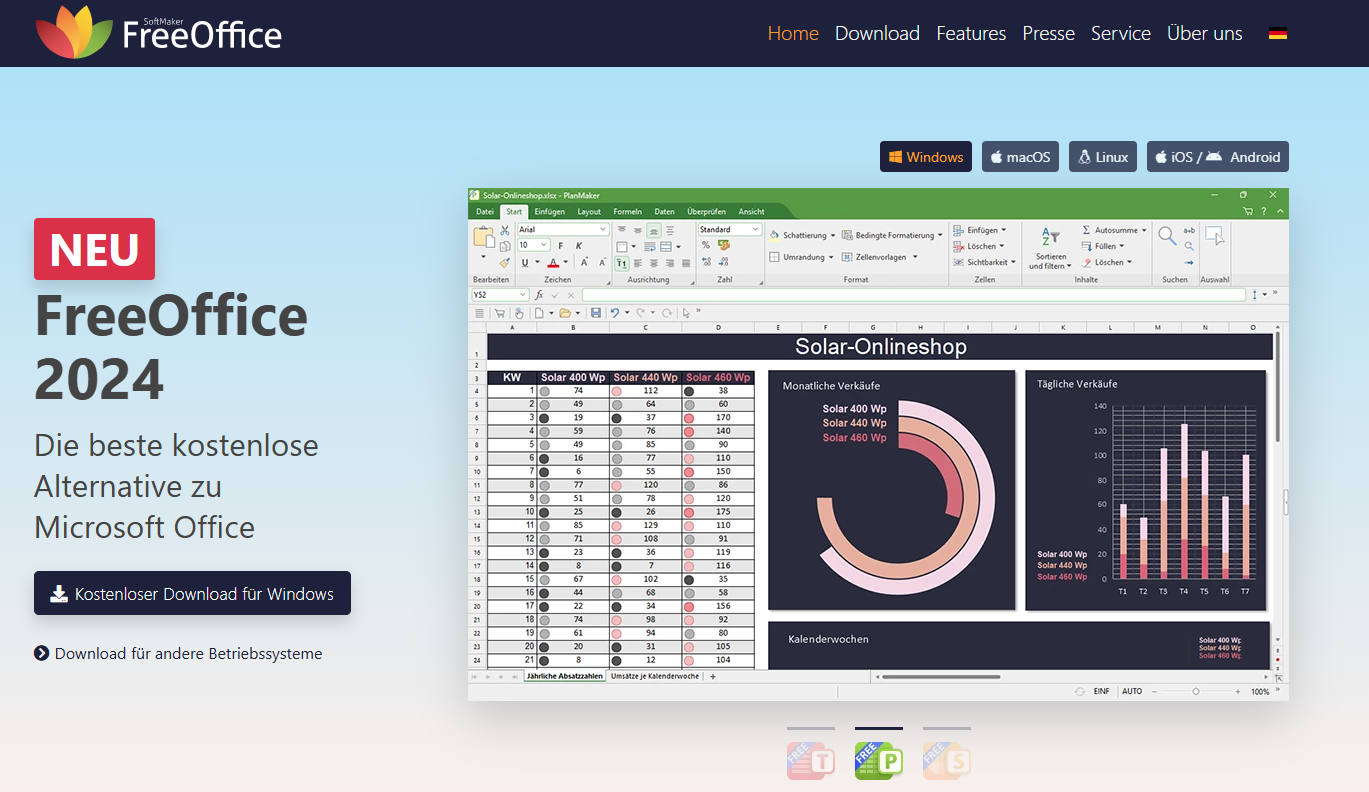This screenshot has width=1369, height=792.
Task: Click the undo arrow in quick toolbar
Action: point(615,313)
